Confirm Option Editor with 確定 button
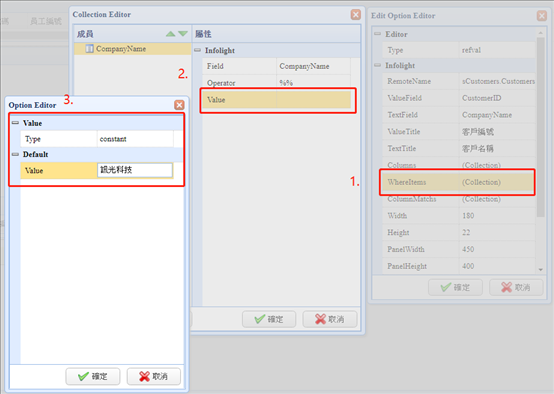554x394 pixels. click(93, 376)
